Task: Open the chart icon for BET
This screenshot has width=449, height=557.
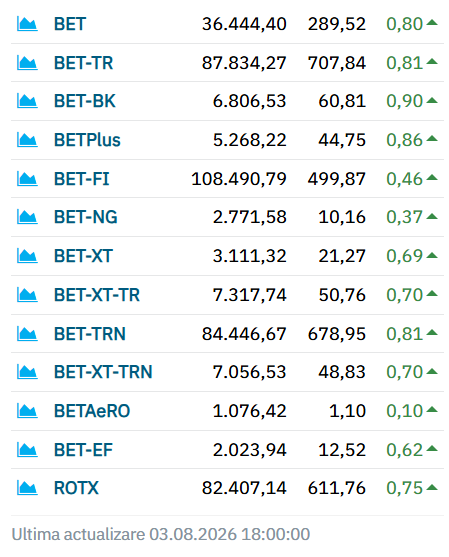Action: [27, 24]
